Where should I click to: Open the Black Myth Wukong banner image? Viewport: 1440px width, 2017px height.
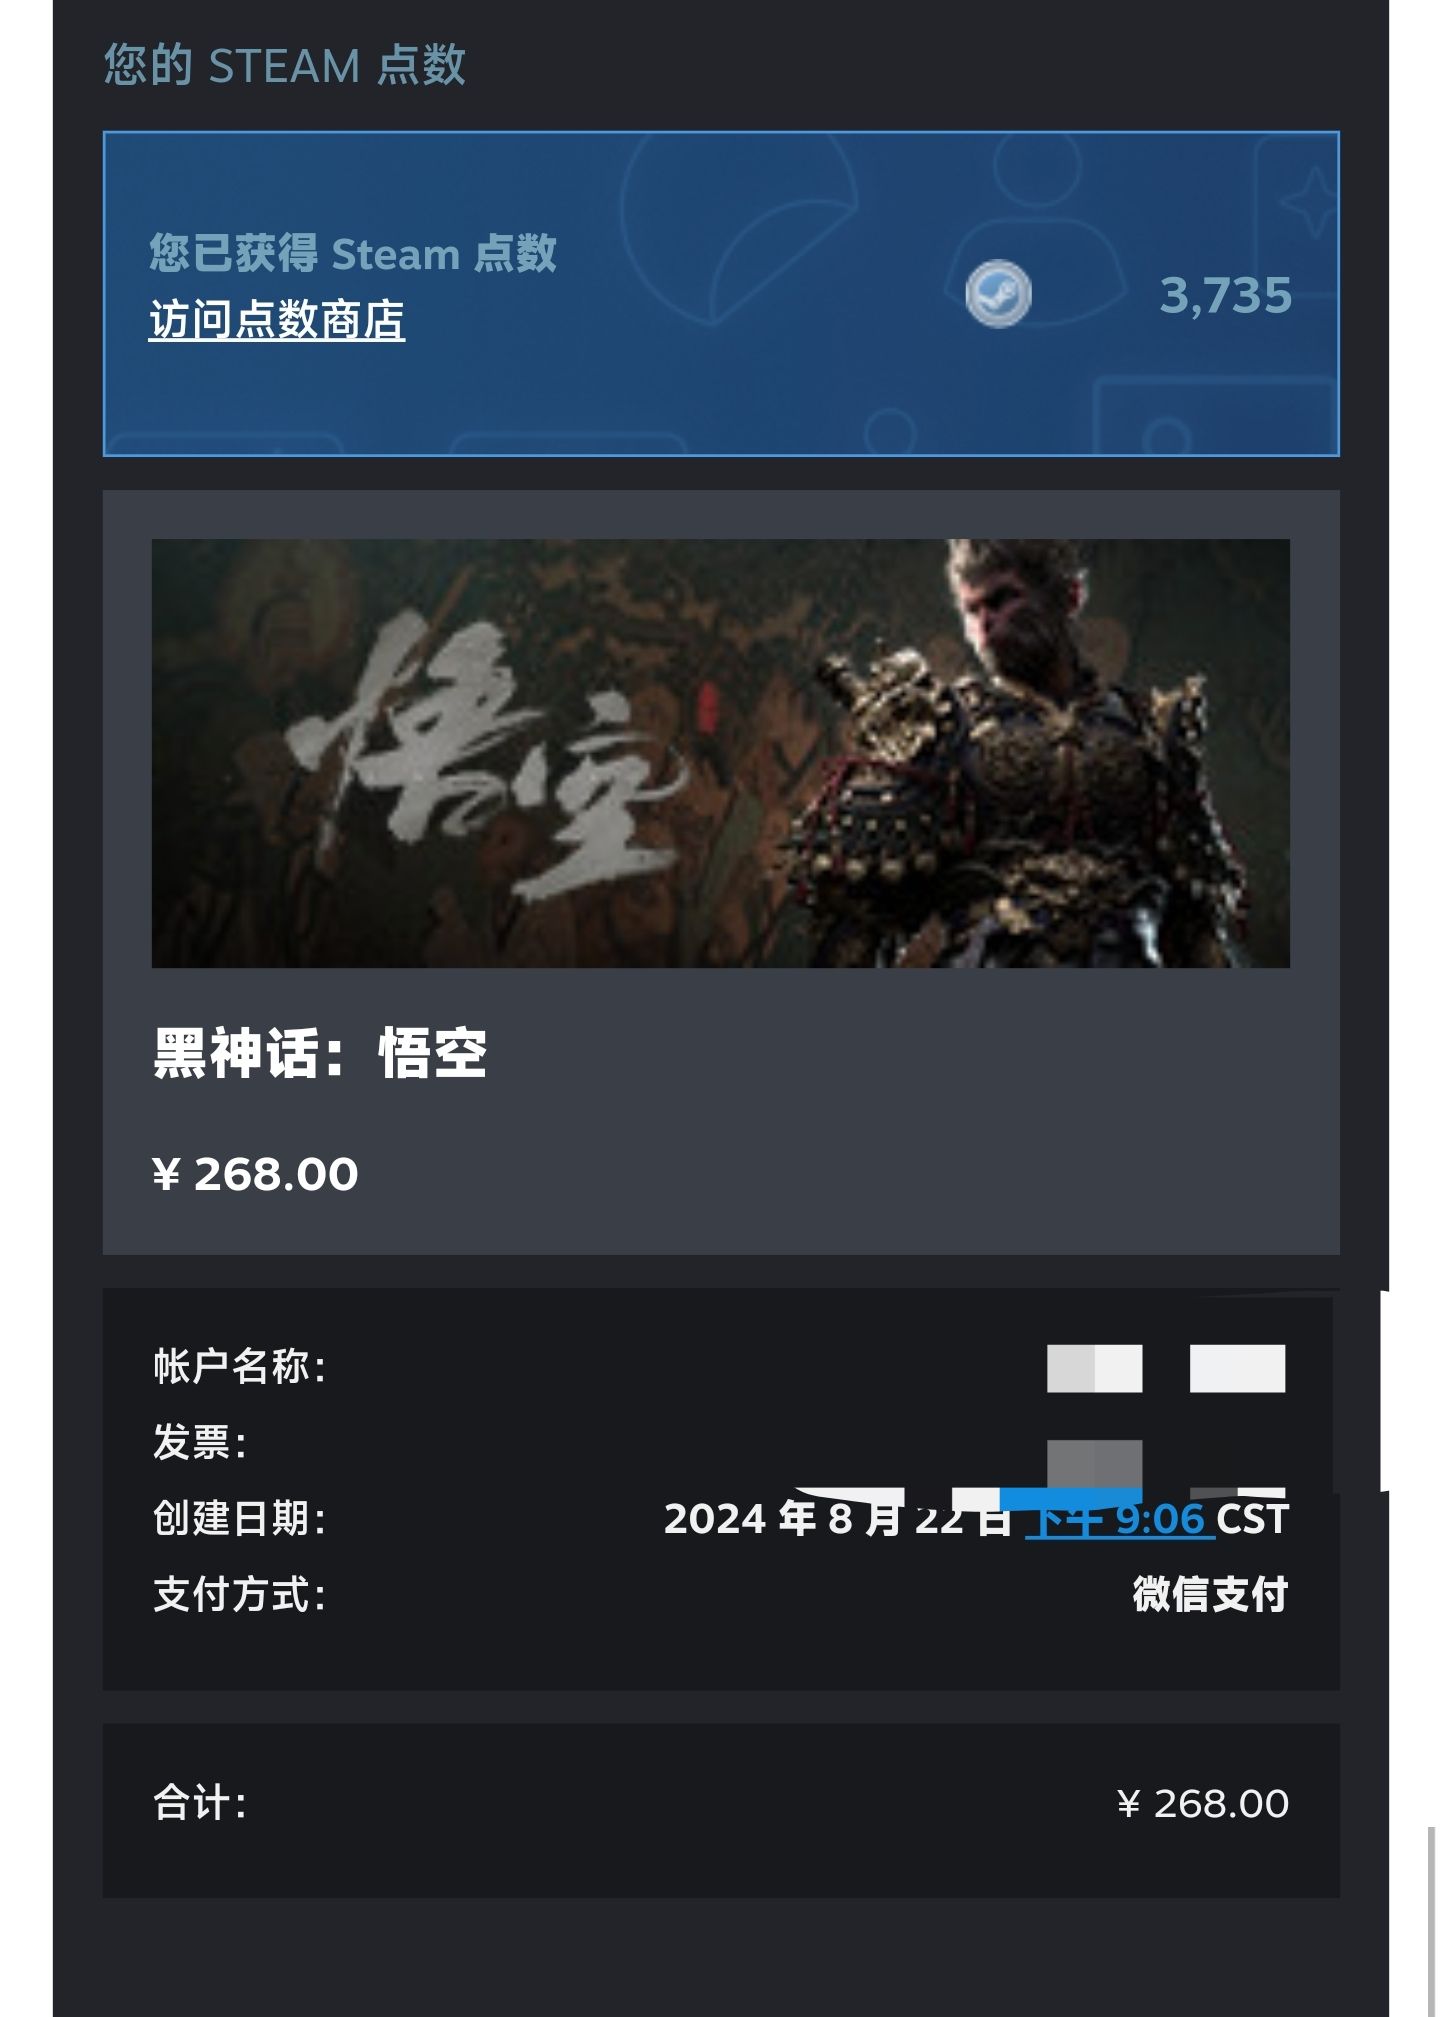point(720,753)
